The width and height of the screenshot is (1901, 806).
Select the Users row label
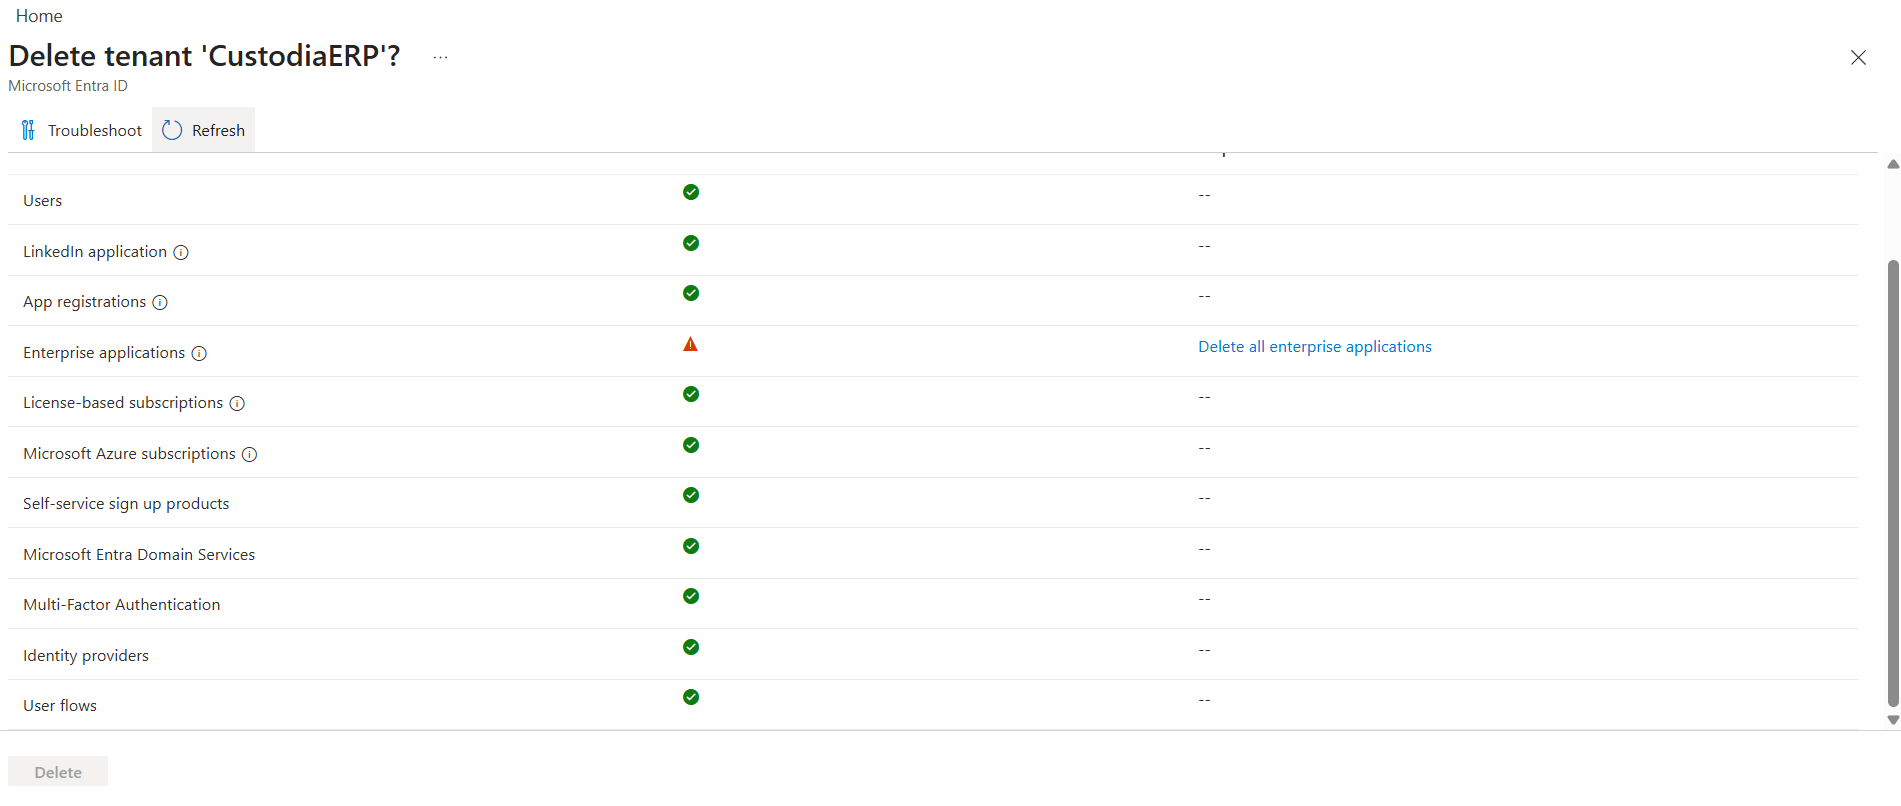click(x=43, y=201)
